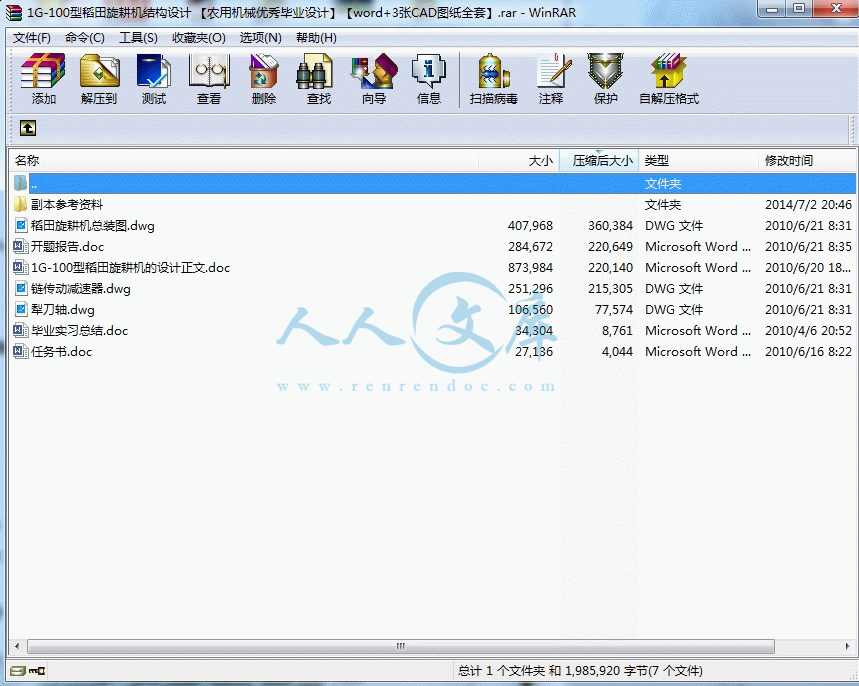Screen dimensions: 859x686
Task: Click the disk icon in the status bar
Action: (x=18, y=671)
